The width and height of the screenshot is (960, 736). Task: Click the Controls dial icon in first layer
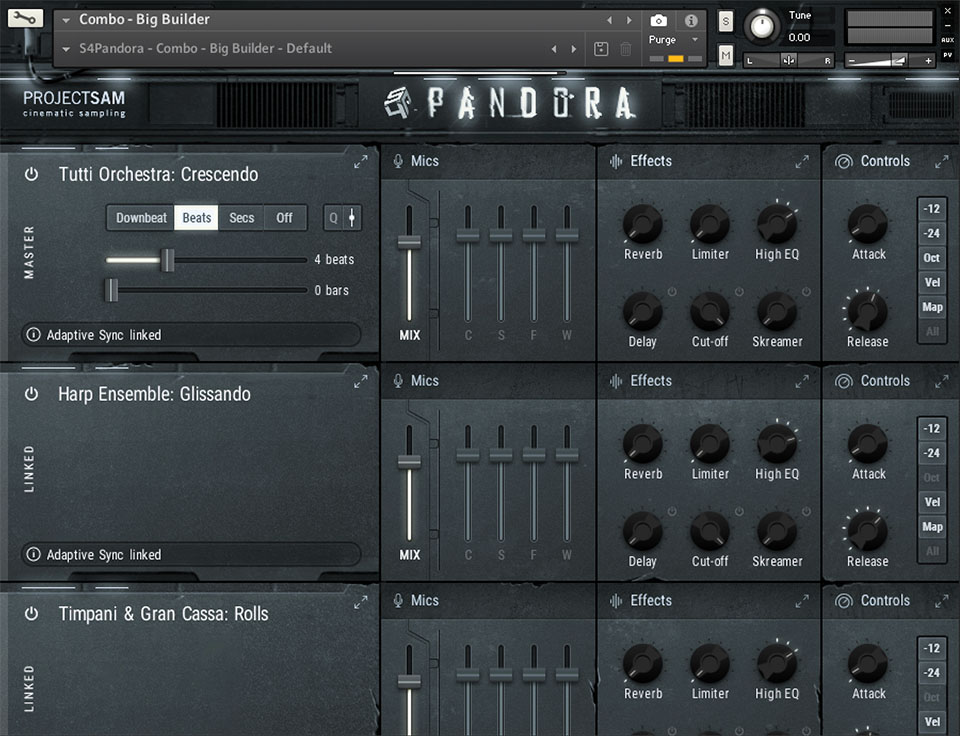(844, 162)
